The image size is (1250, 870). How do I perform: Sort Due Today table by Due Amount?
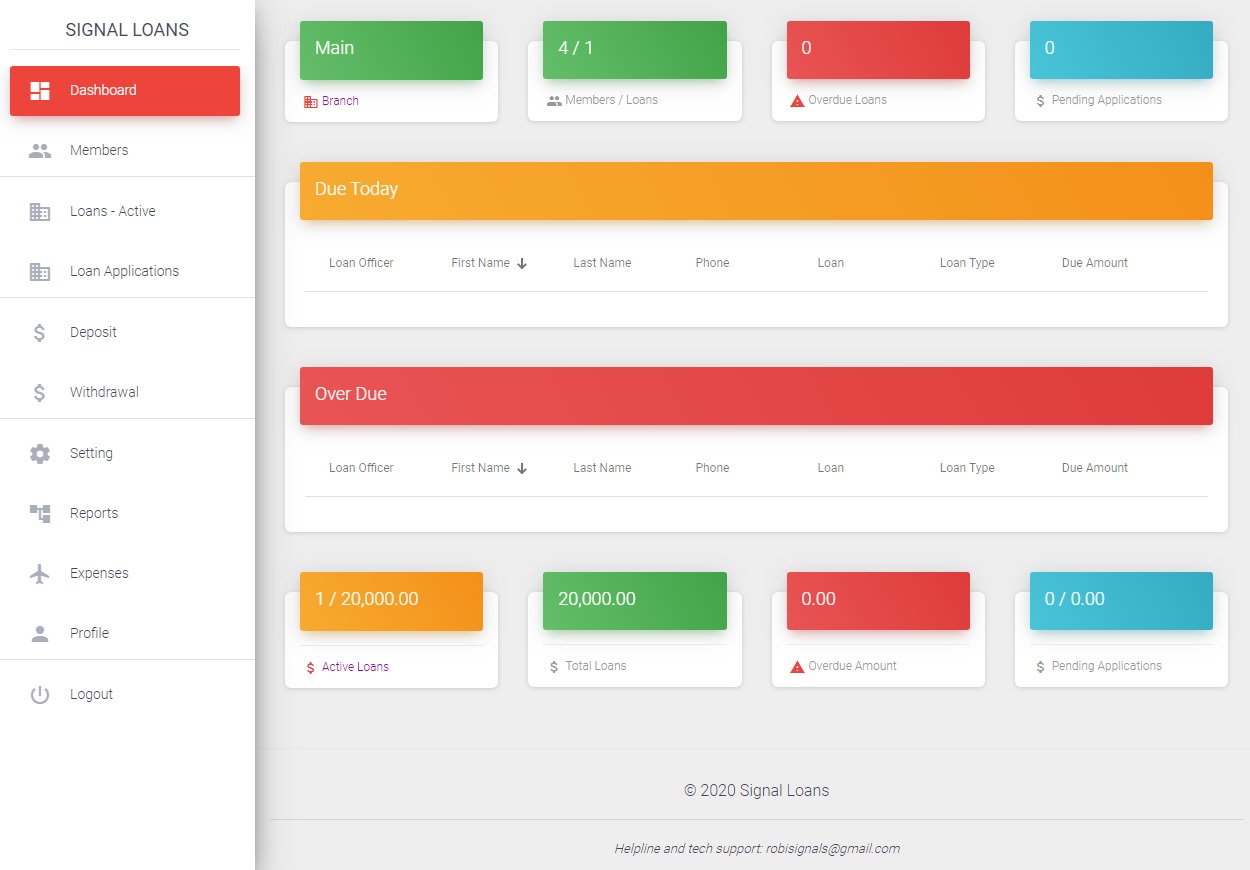(1094, 263)
